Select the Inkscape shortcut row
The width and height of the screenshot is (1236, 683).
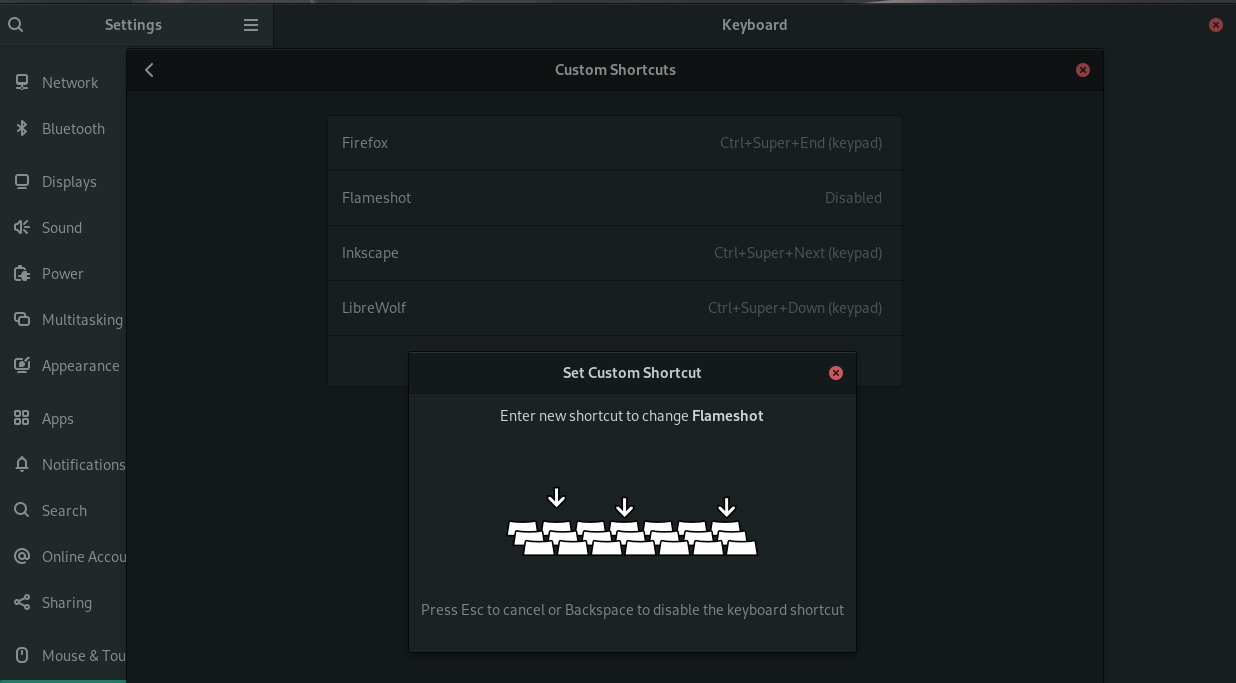(614, 253)
